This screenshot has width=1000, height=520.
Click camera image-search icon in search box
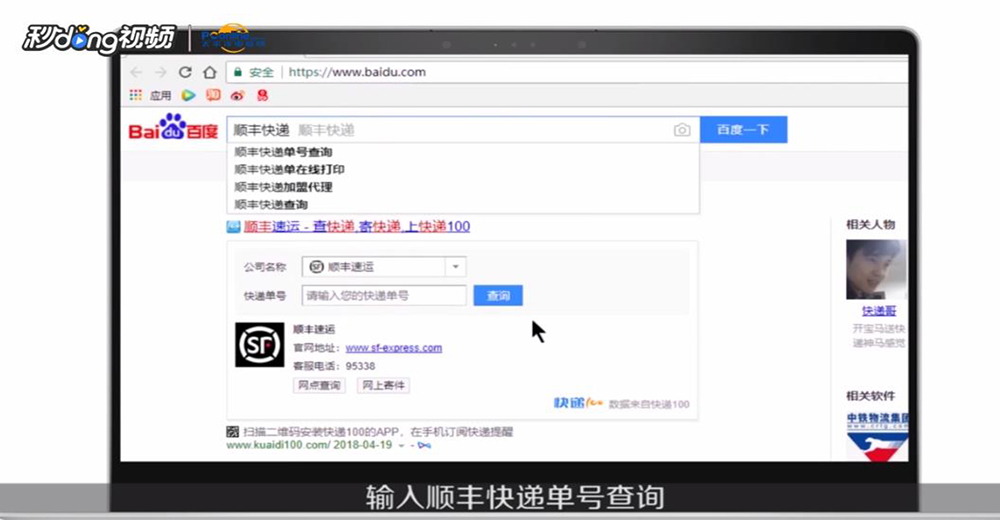tap(682, 130)
